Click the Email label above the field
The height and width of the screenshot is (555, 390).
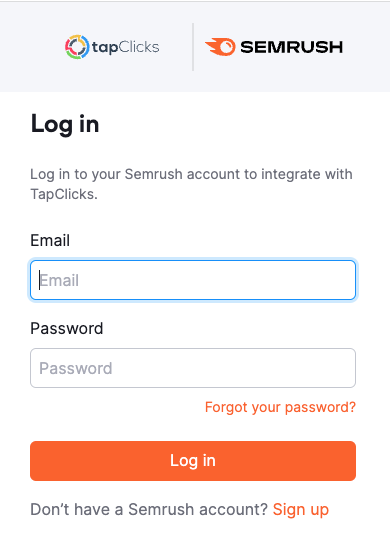pos(50,240)
